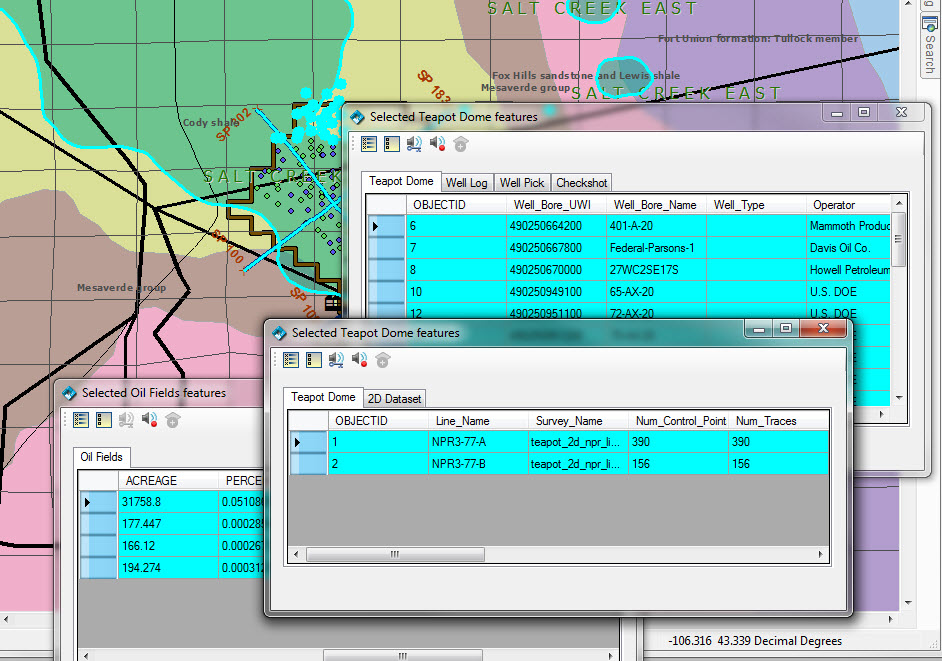The width and height of the screenshot is (942, 661).
Task: Click the ACREAGE cell showing 31758.8
Action: pos(168,502)
